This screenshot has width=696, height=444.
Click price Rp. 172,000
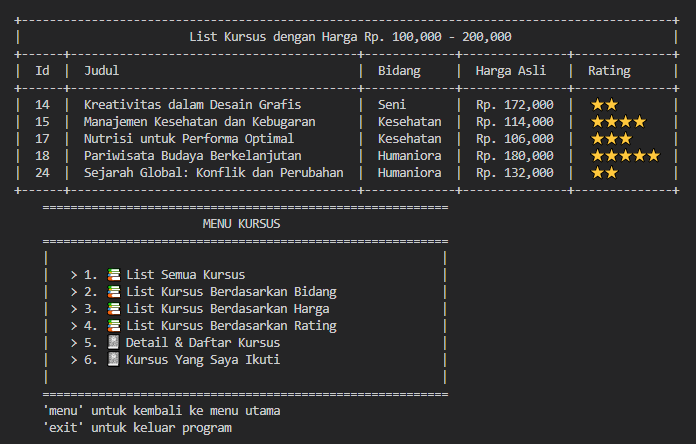[x=514, y=105]
